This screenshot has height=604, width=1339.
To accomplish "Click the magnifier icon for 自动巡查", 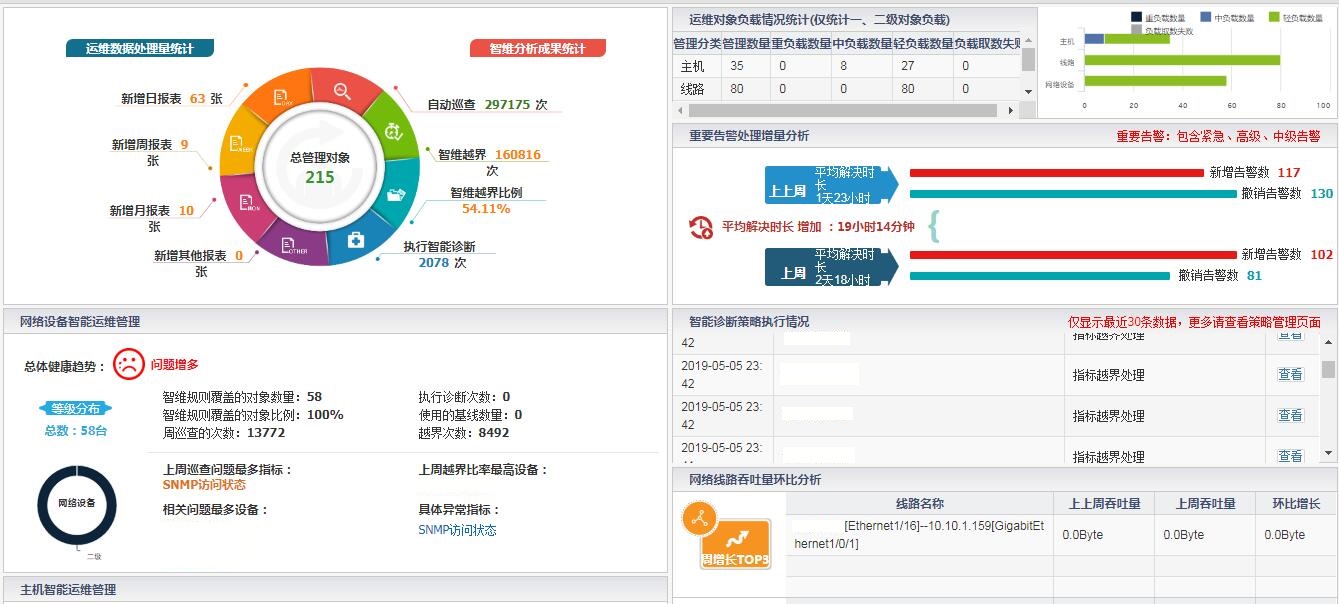I will tap(342, 92).
